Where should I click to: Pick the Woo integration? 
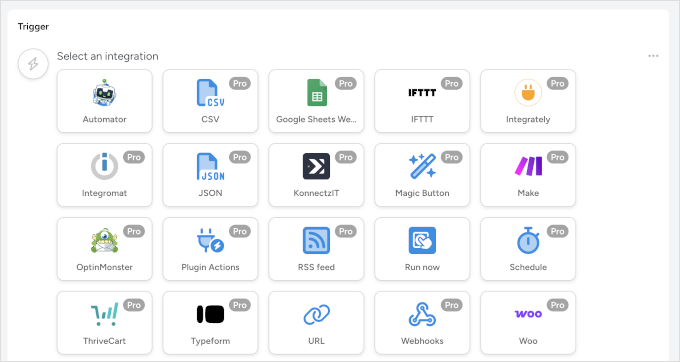click(x=528, y=323)
